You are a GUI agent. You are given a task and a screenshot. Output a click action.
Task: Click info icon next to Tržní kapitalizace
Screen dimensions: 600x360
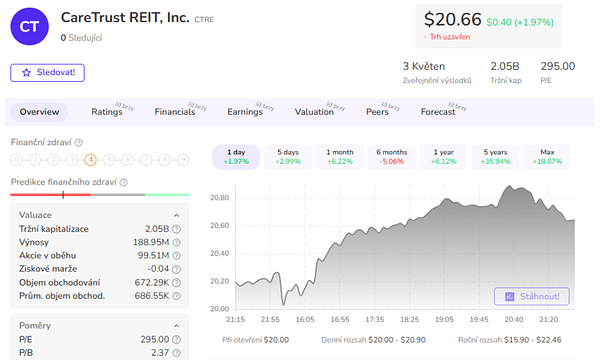pyautogui.click(x=176, y=229)
